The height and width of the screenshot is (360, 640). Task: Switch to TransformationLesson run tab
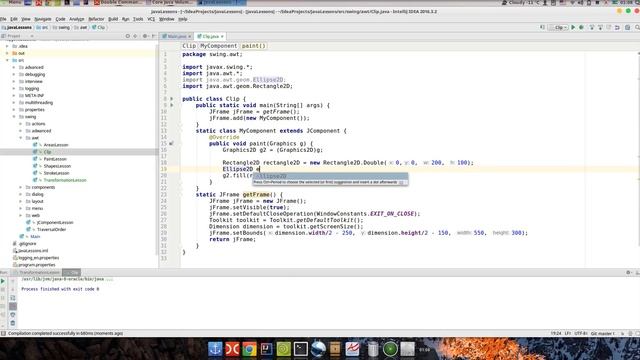[x=37, y=272]
